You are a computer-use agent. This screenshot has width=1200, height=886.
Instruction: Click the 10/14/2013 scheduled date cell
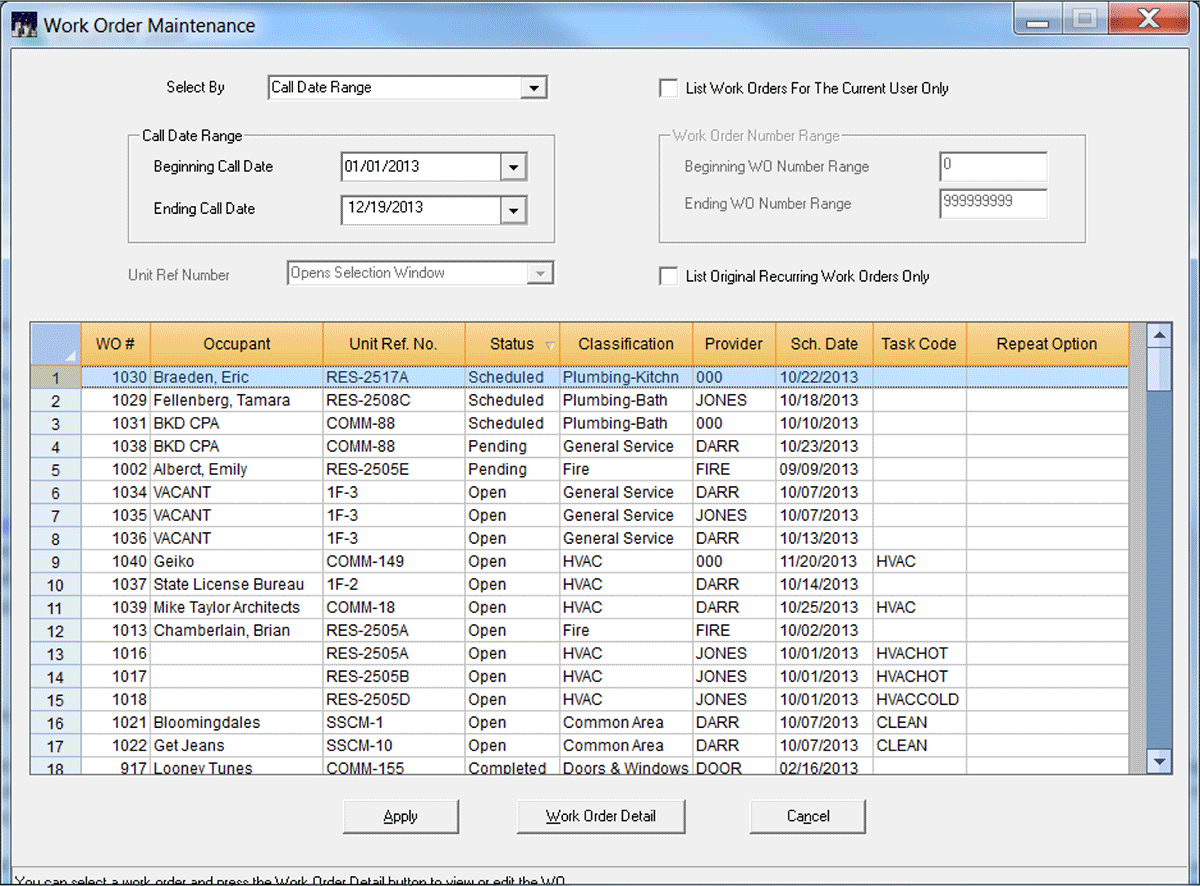(x=824, y=585)
